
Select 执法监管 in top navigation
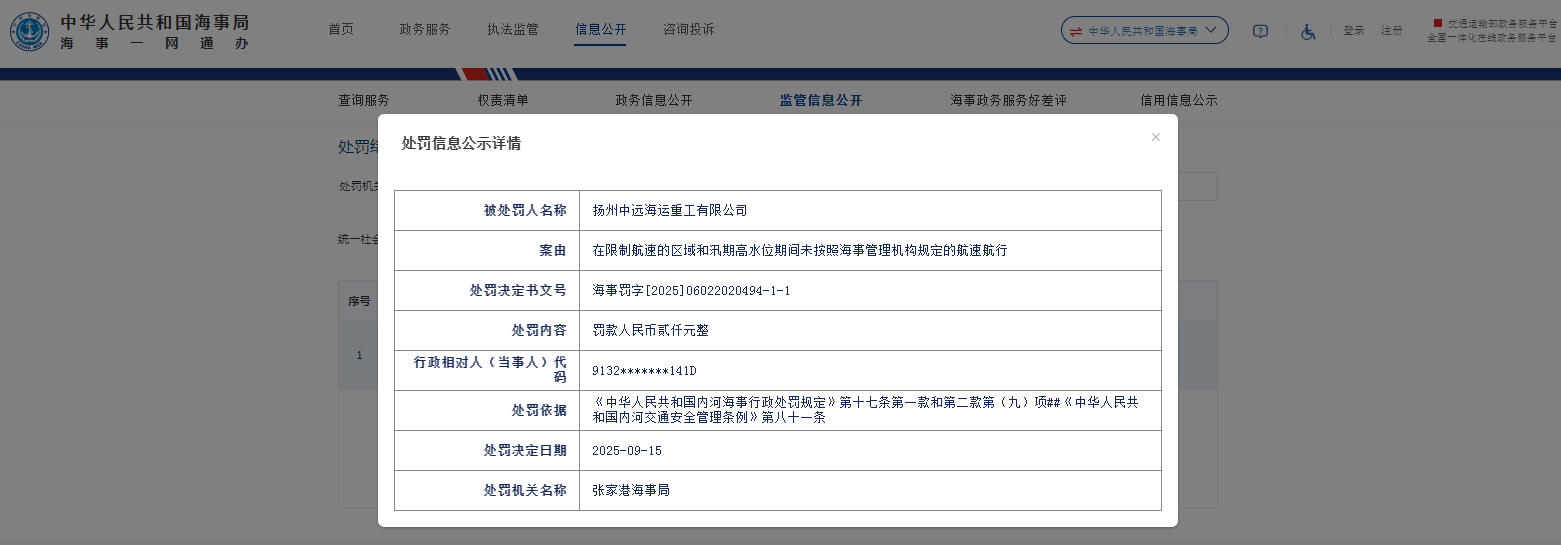click(513, 30)
